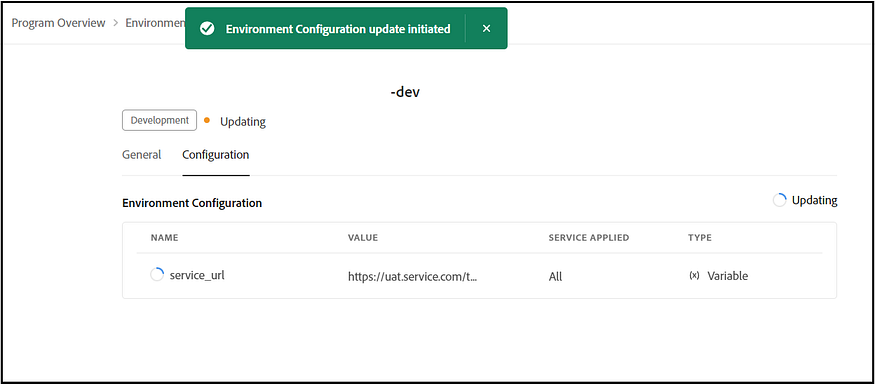
Task: Click the SERVICE APPLIED column header
Action: tap(589, 238)
